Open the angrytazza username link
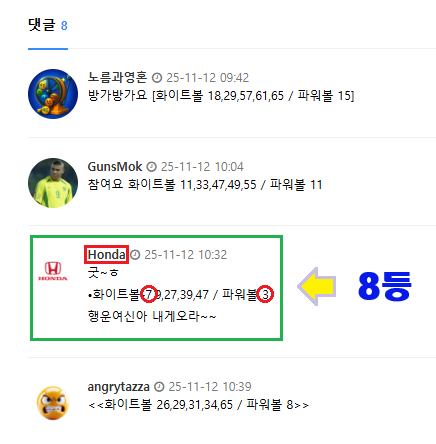 (x=118, y=387)
